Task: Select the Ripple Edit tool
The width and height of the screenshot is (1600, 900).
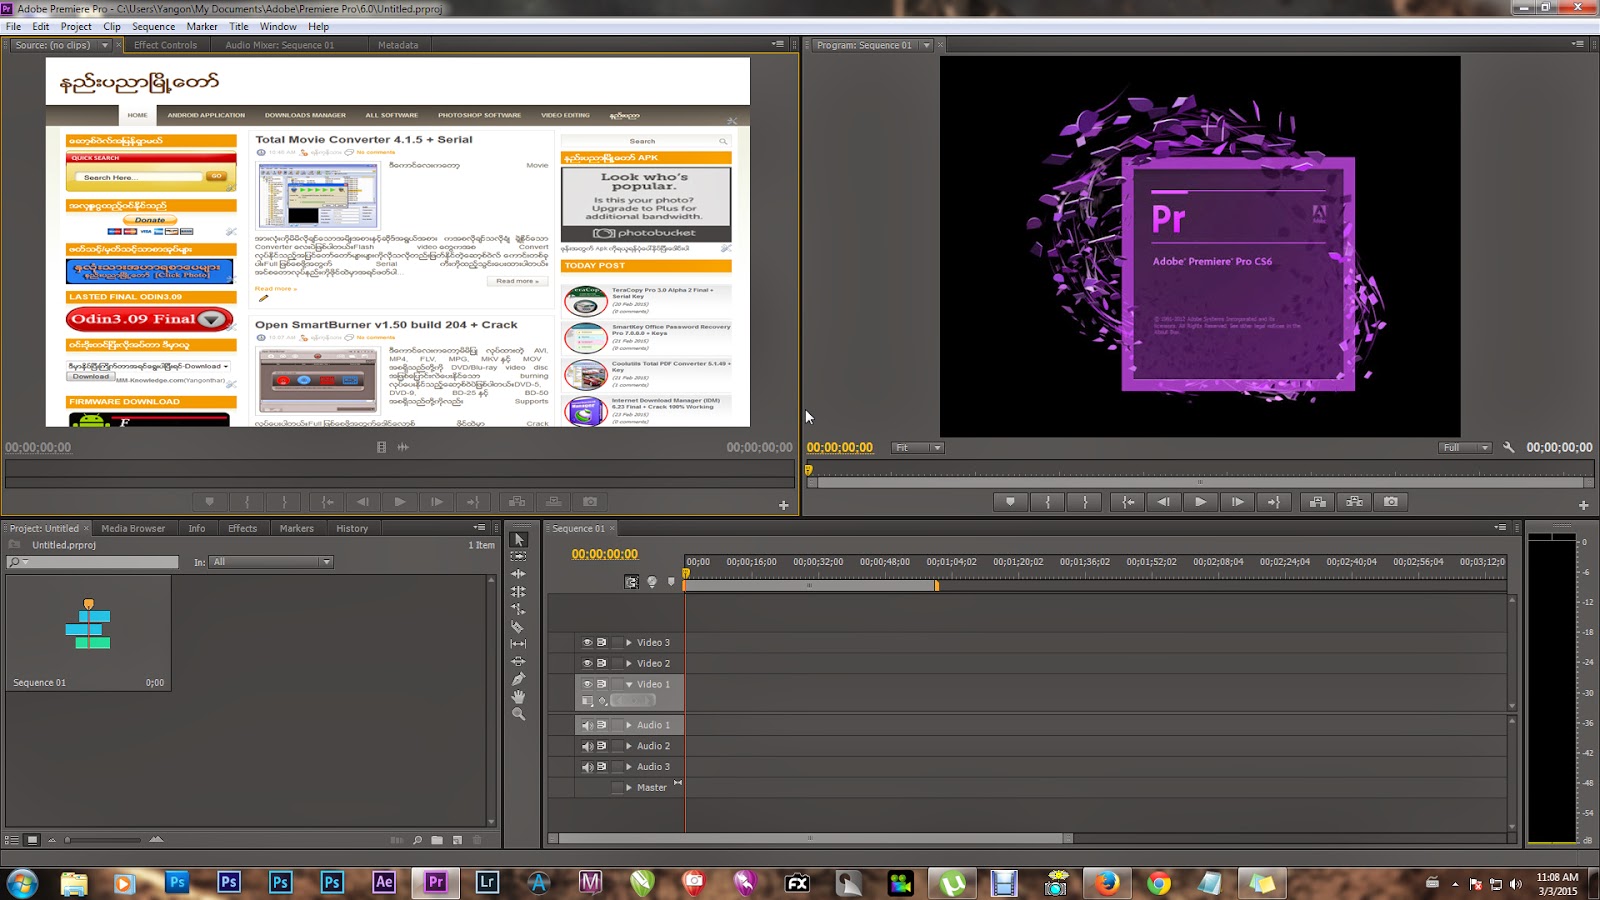Action: (x=518, y=574)
